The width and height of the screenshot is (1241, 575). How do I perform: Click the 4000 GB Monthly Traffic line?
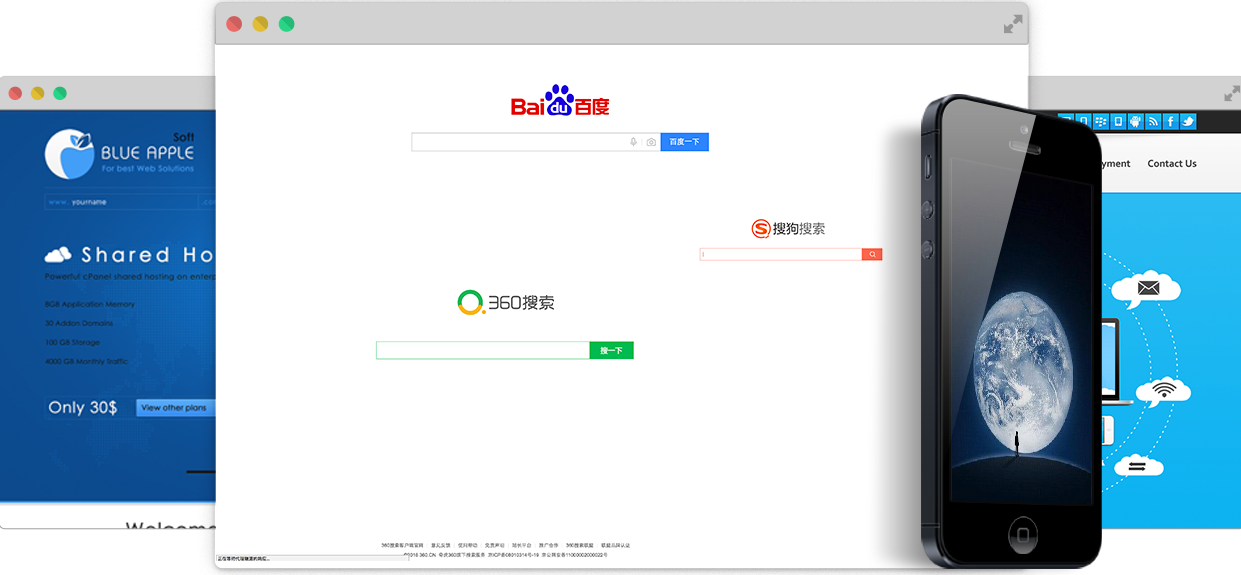(x=86, y=361)
